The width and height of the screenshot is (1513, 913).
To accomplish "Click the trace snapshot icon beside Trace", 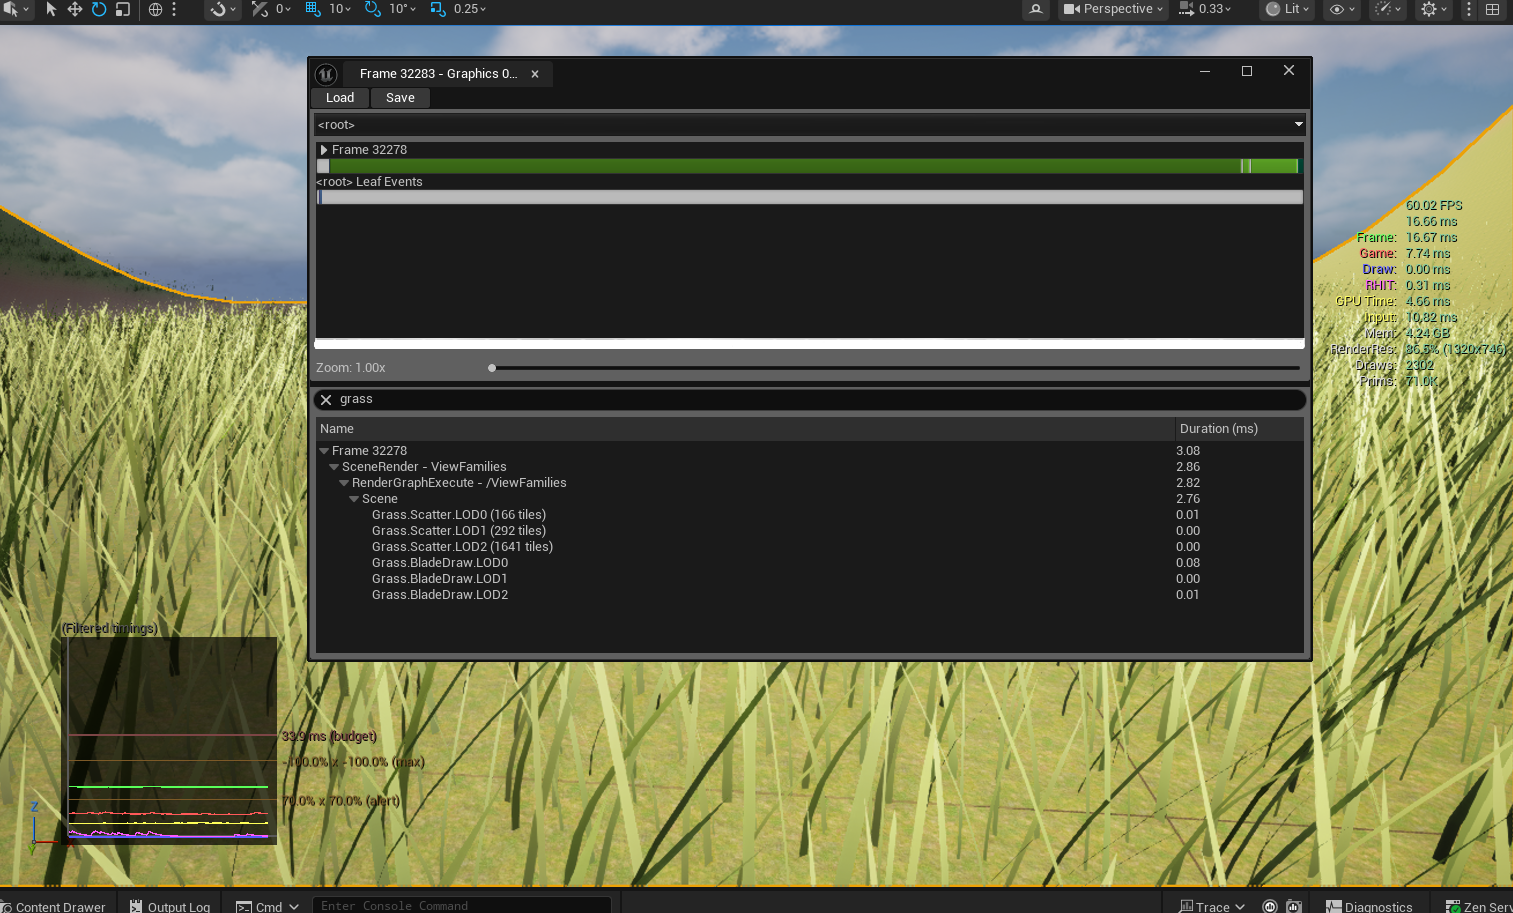I will pyautogui.click(x=1294, y=906).
